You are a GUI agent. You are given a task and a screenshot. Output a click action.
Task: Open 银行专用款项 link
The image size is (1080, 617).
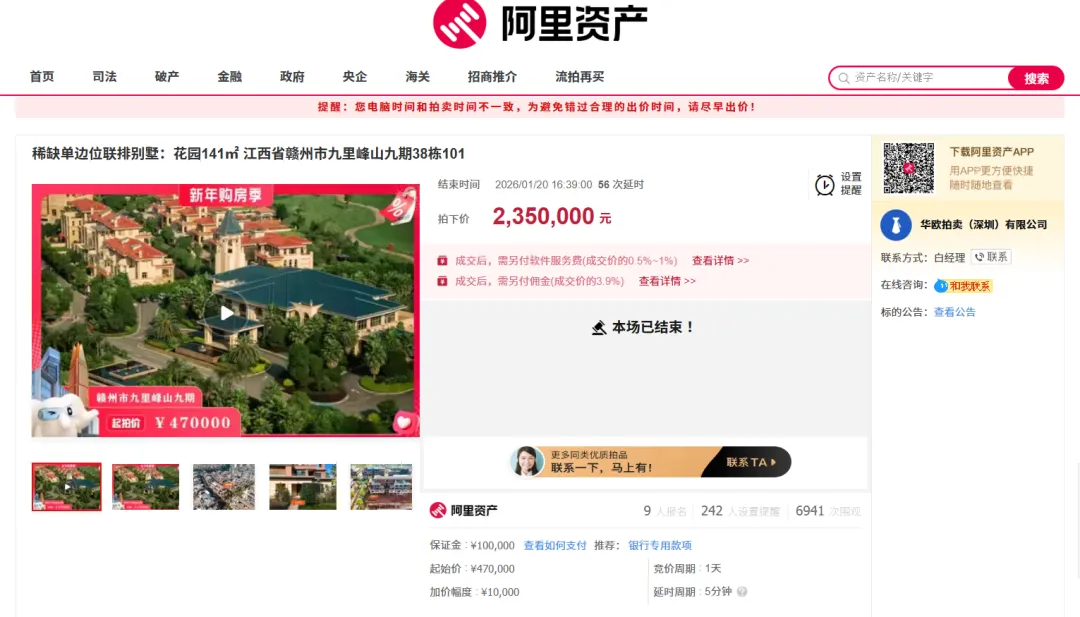pyautogui.click(x=660, y=545)
